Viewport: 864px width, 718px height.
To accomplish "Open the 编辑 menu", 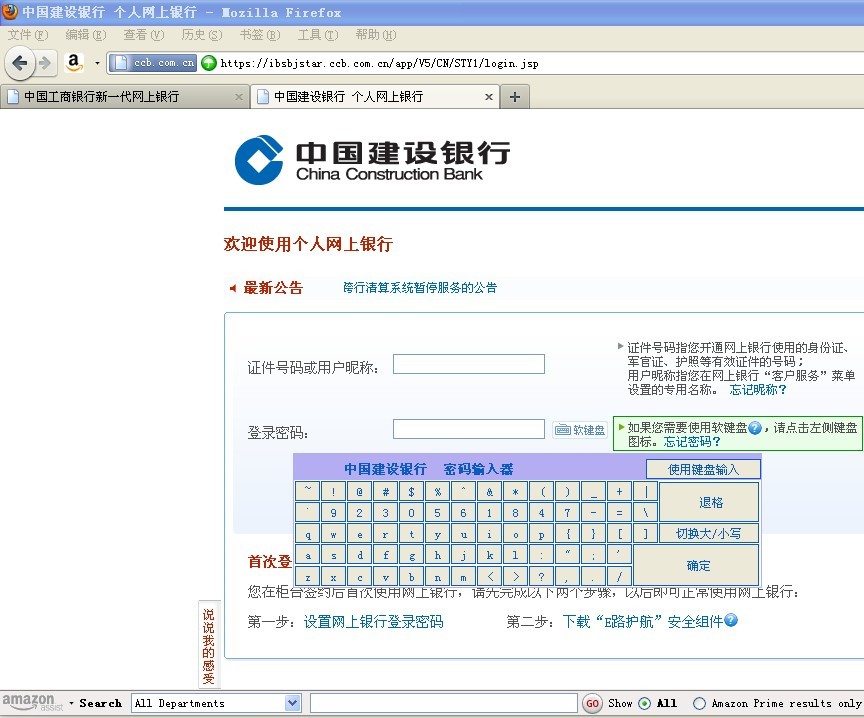I will pyautogui.click(x=86, y=35).
